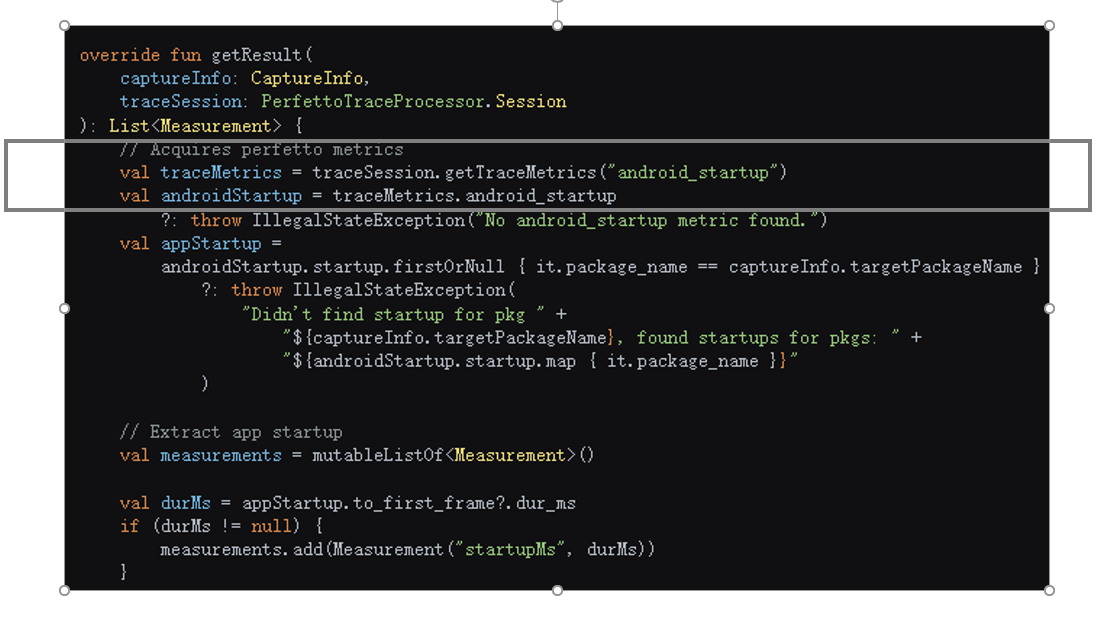Viewport: 1114px width, 632px height.
Task: Click the "// Extract app startup" comment
Action: pos(230,432)
